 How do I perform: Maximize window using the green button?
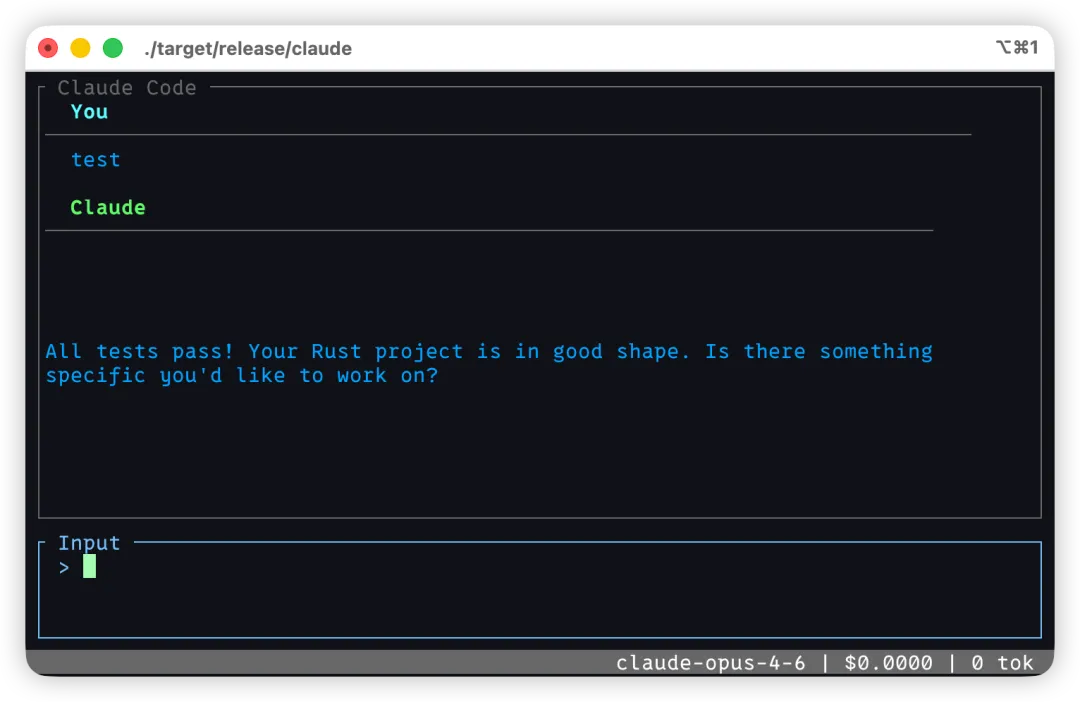(x=112, y=48)
